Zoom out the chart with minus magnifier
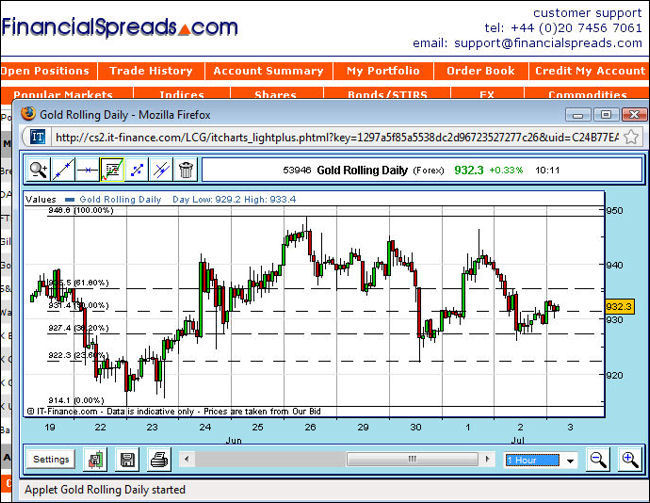The width and height of the screenshot is (650, 503). click(x=598, y=459)
